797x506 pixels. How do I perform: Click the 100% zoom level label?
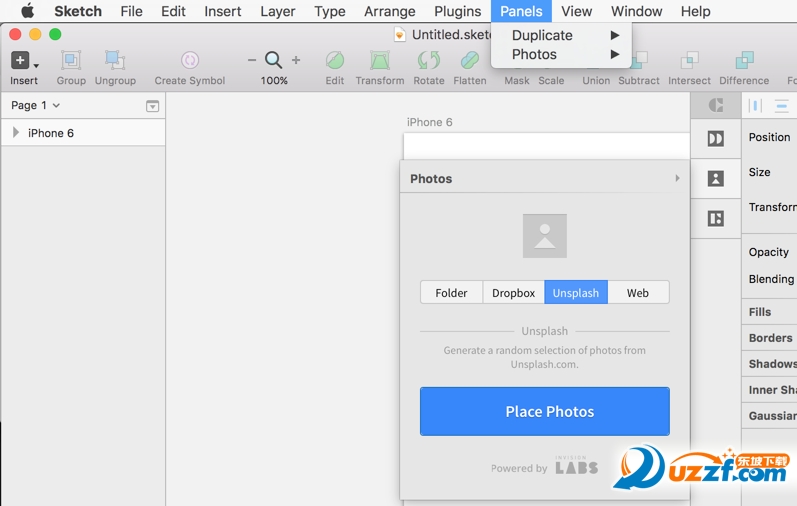[274, 80]
